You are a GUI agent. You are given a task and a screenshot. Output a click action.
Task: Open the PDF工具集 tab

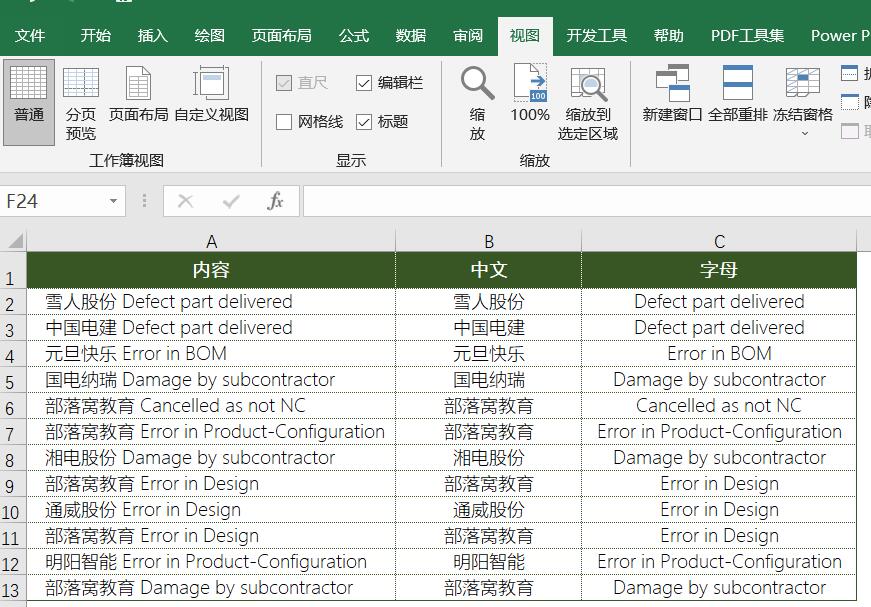(747, 36)
